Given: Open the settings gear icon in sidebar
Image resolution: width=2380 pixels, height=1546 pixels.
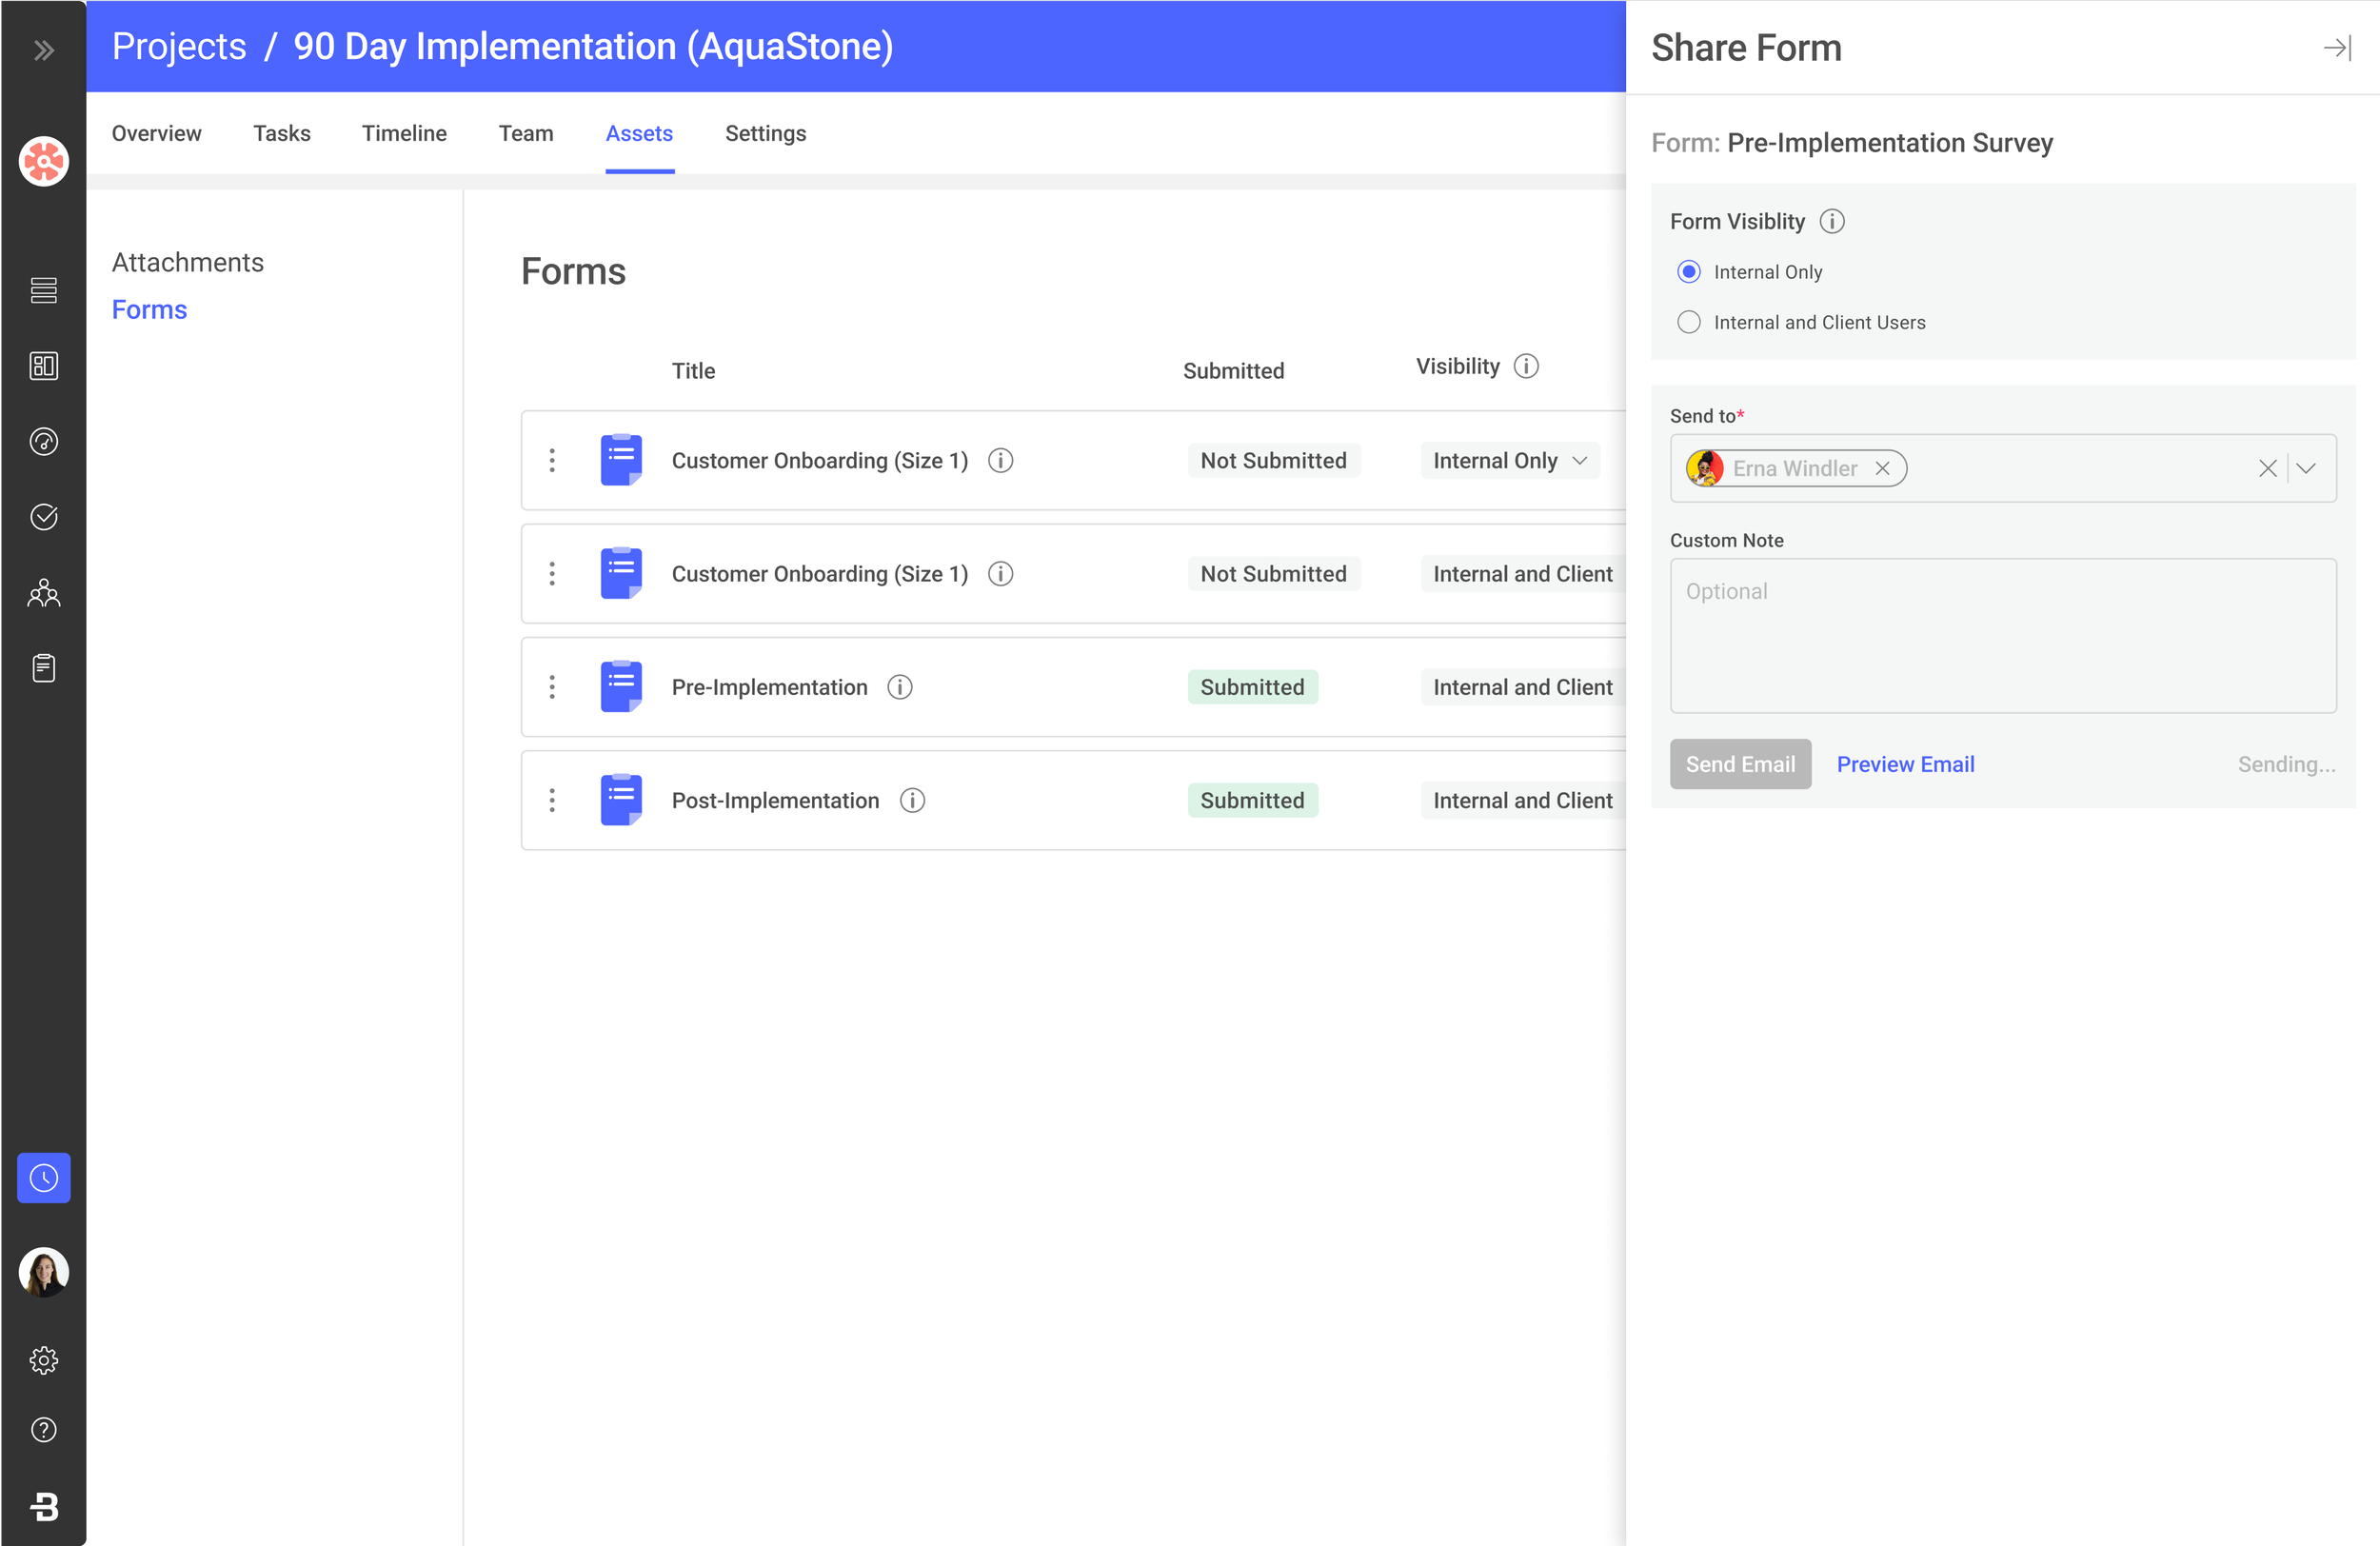Looking at the screenshot, I should tap(44, 1360).
